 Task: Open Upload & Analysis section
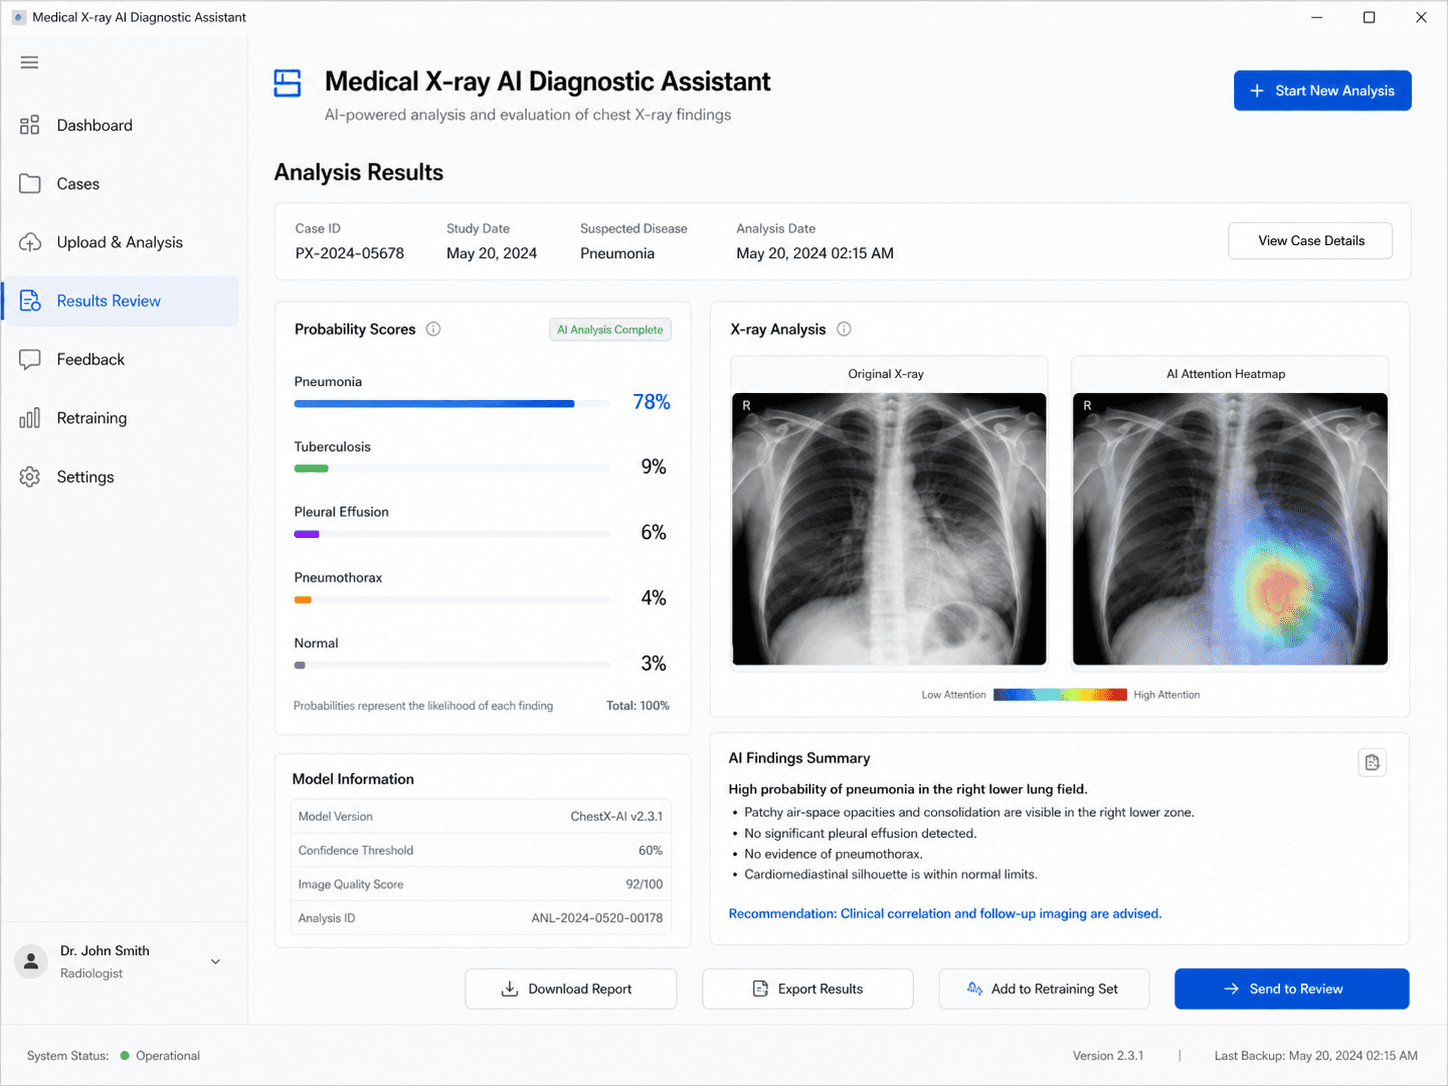pyautogui.click(x=121, y=242)
